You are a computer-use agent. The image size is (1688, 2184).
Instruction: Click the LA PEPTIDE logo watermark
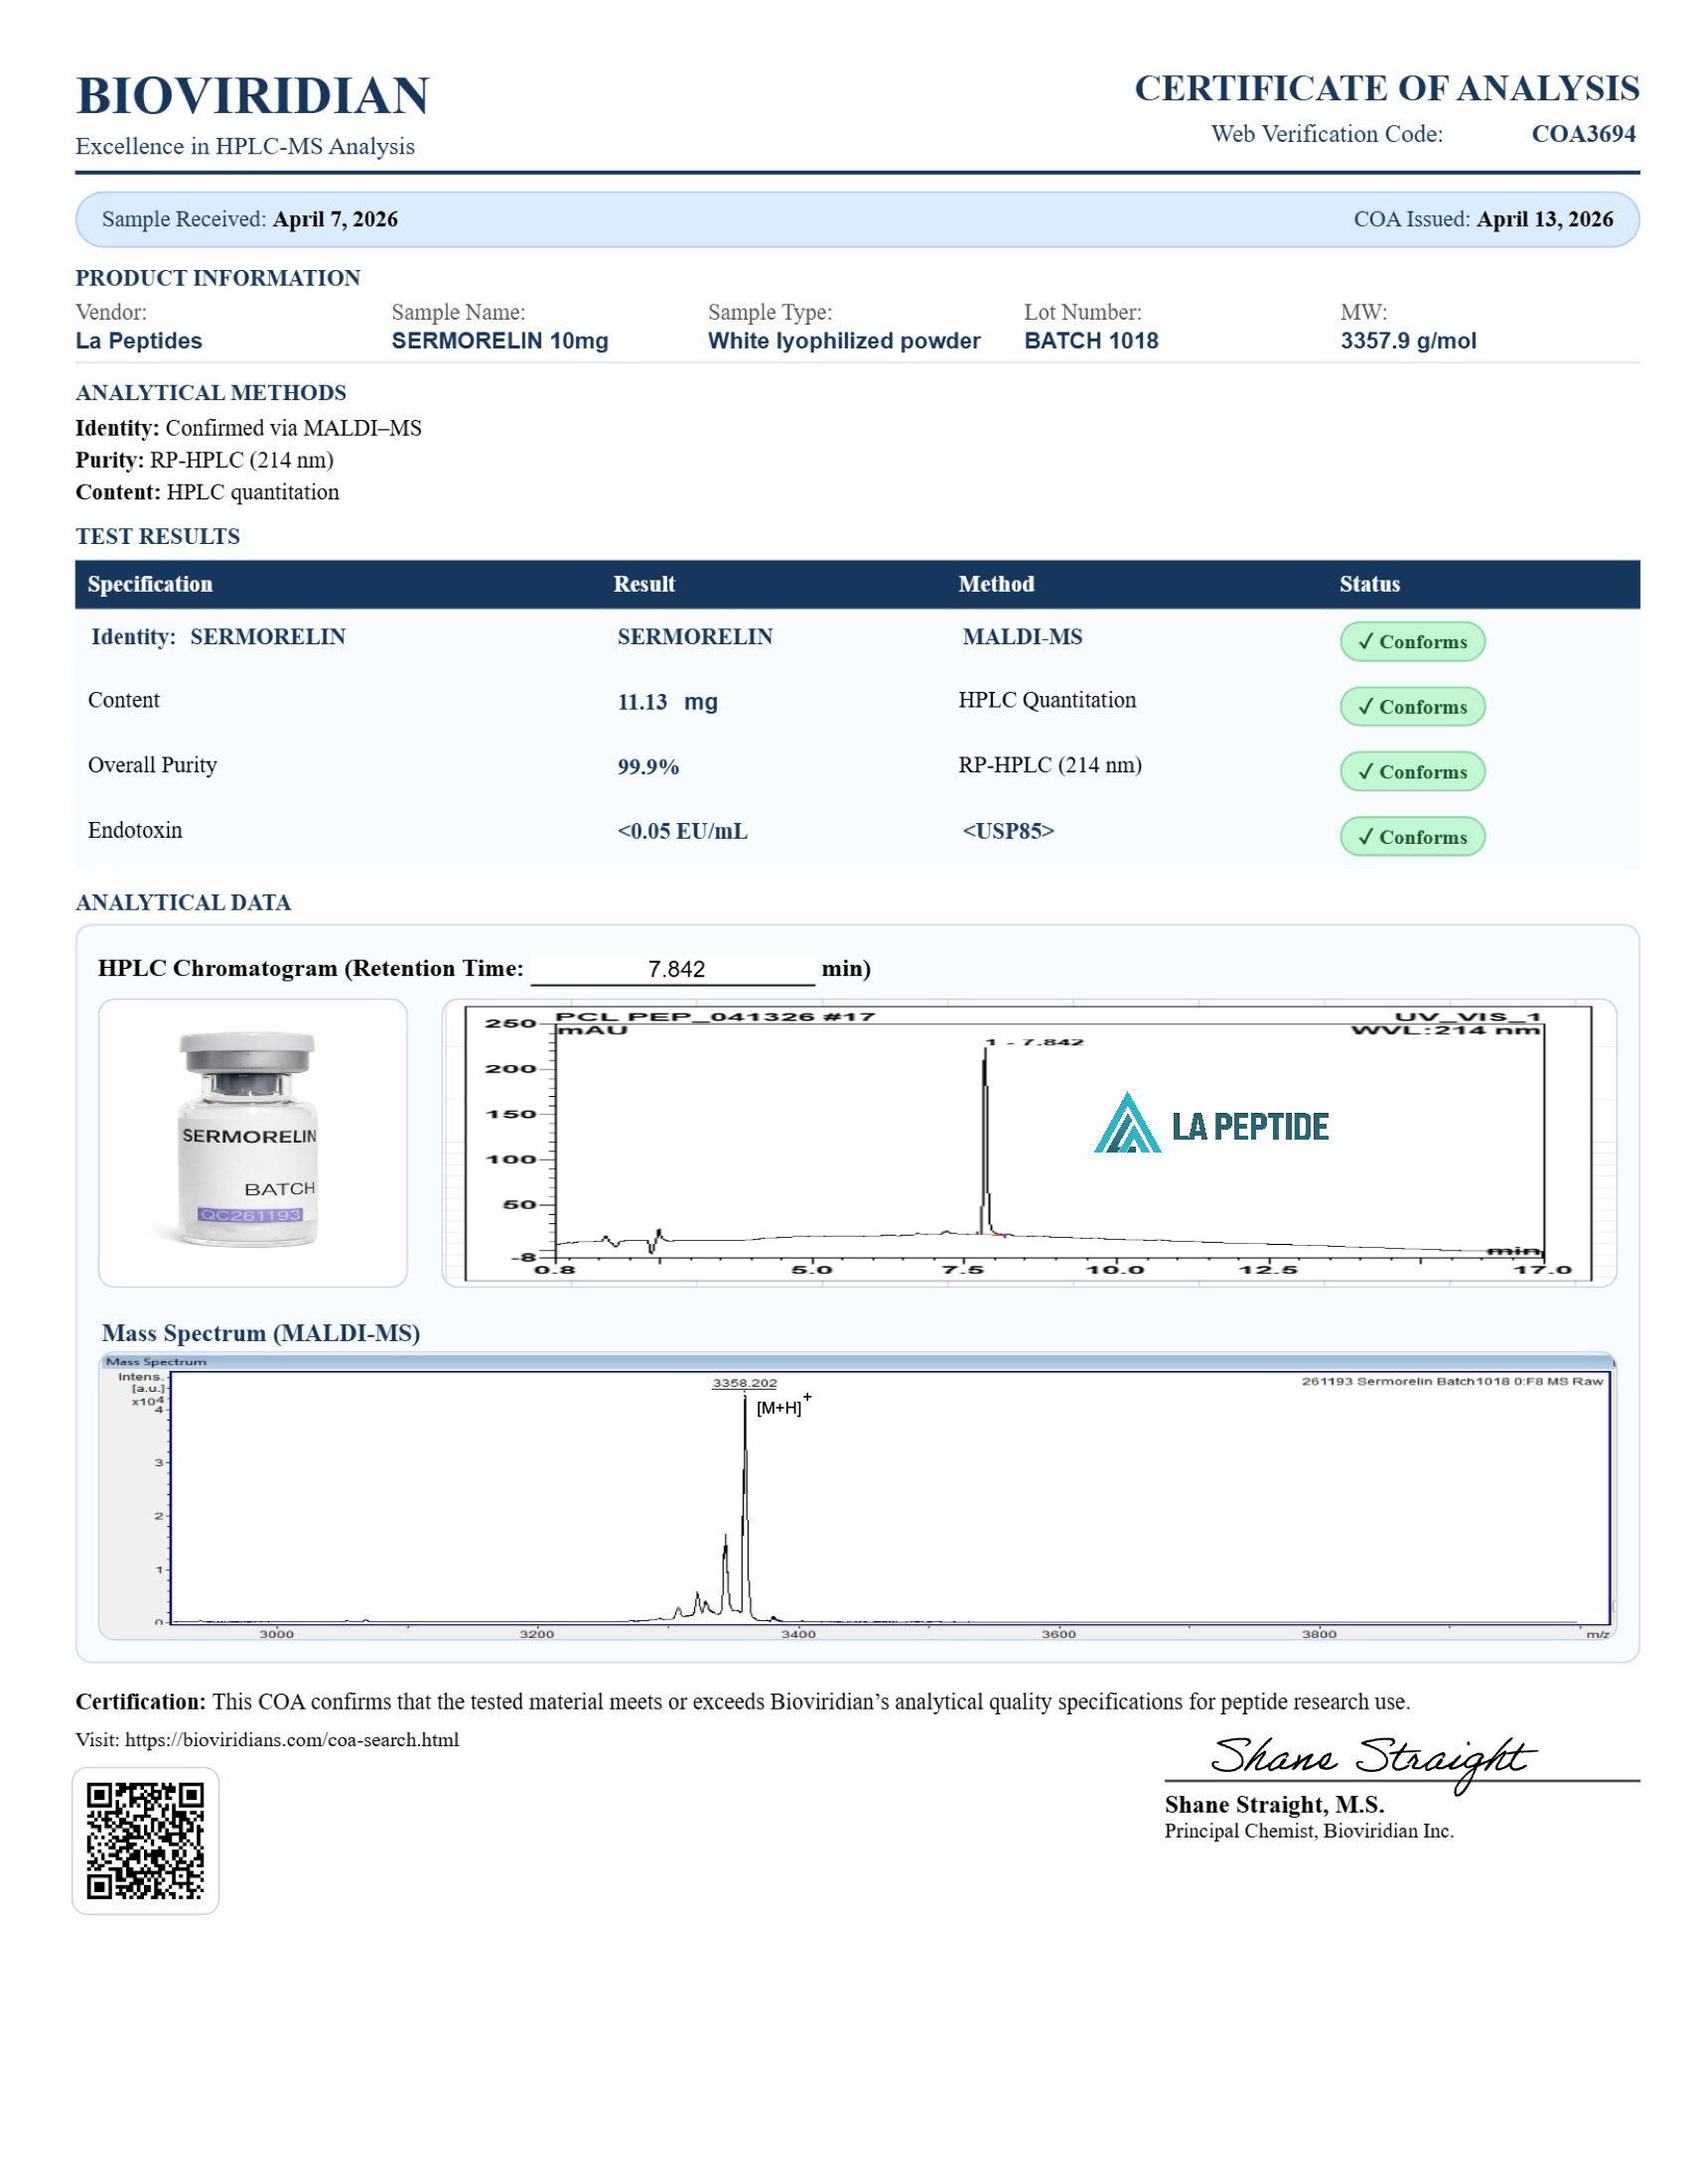tap(1210, 1125)
